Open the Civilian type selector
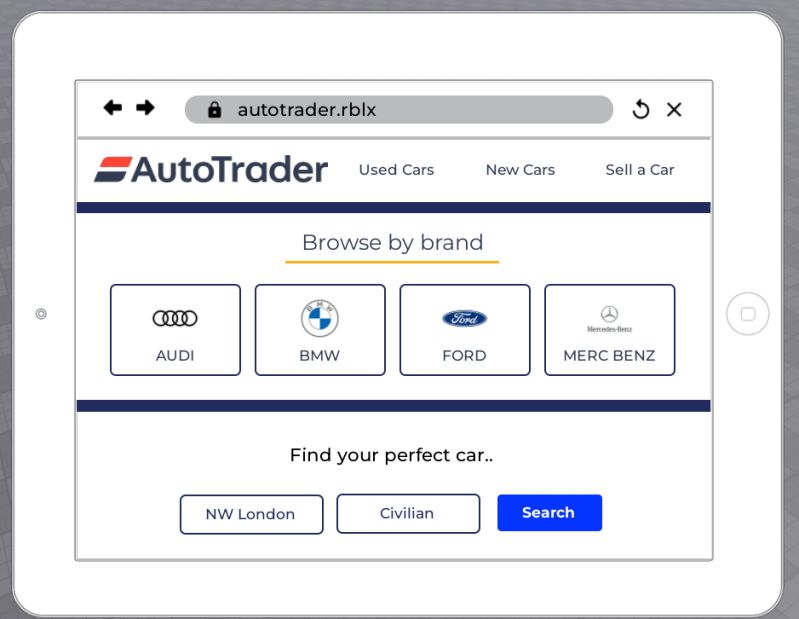Image resolution: width=799 pixels, height=619 pixels. (408, 514)
